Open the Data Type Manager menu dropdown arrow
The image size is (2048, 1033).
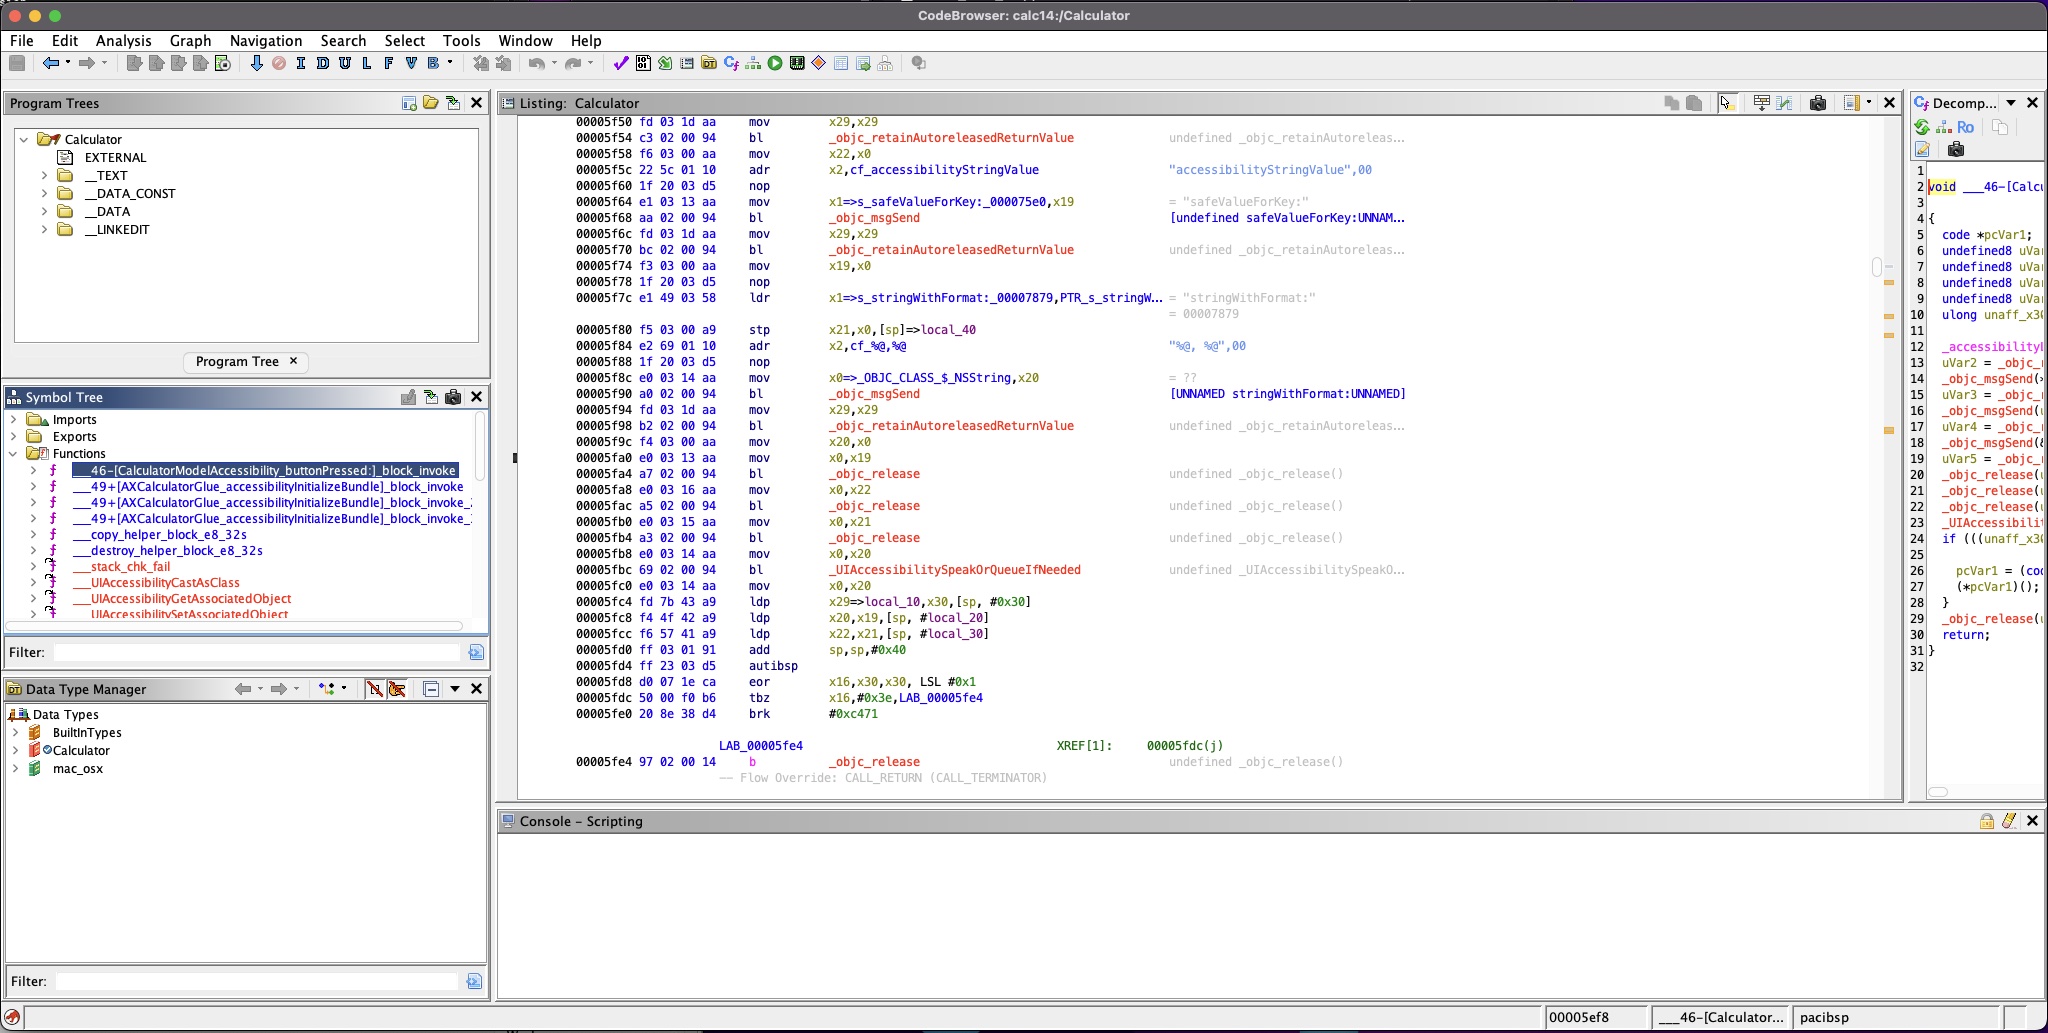point(455,689)
